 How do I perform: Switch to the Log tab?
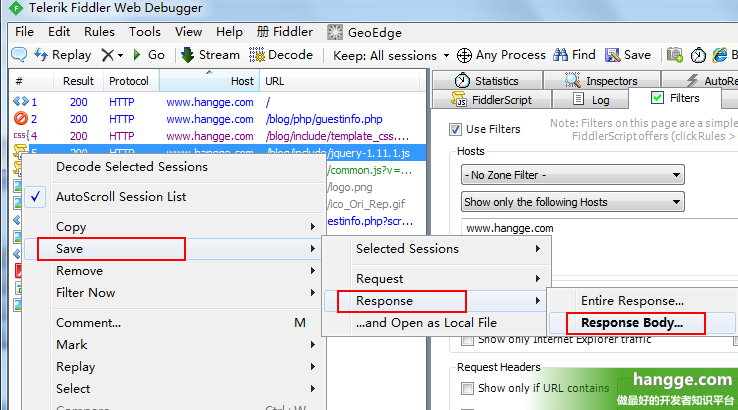tap(591, 100)
